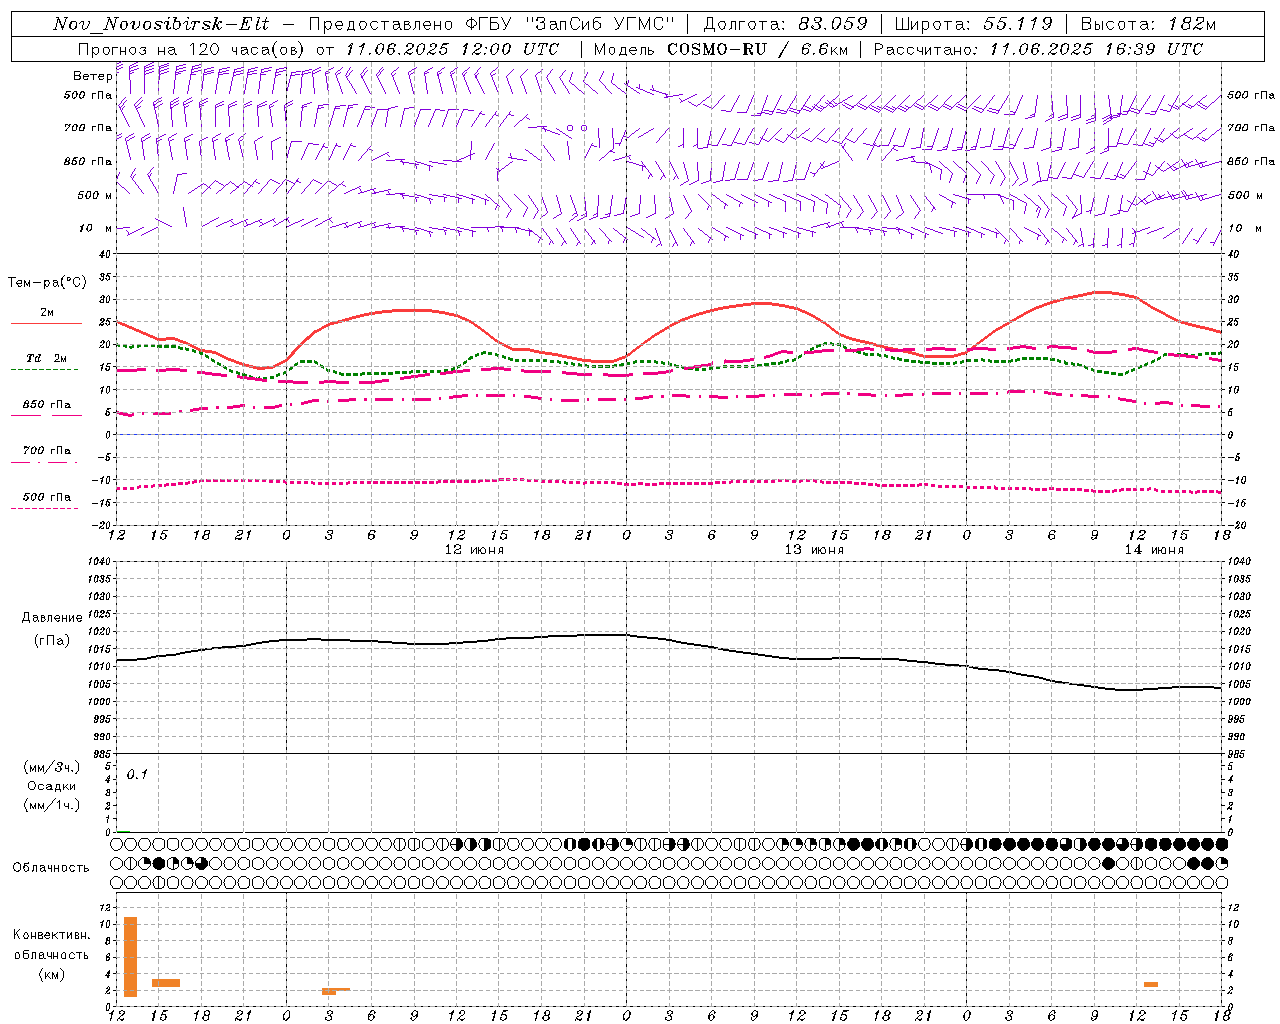Image resolution: width=1280 pixels, height=1024 pixels.
Task: Select the provider text "ЗапСиб УГМС"
Action: (x=601, y=24)
